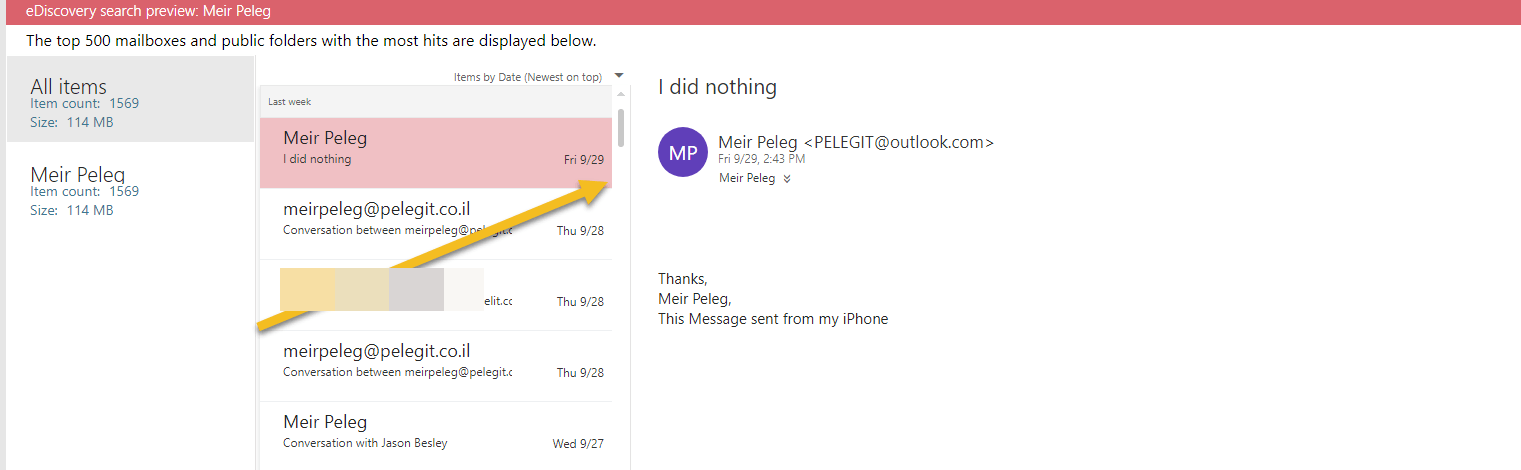
Task: Expand recipient details chevron under Meir Peleg
Action: coord(787,179)
